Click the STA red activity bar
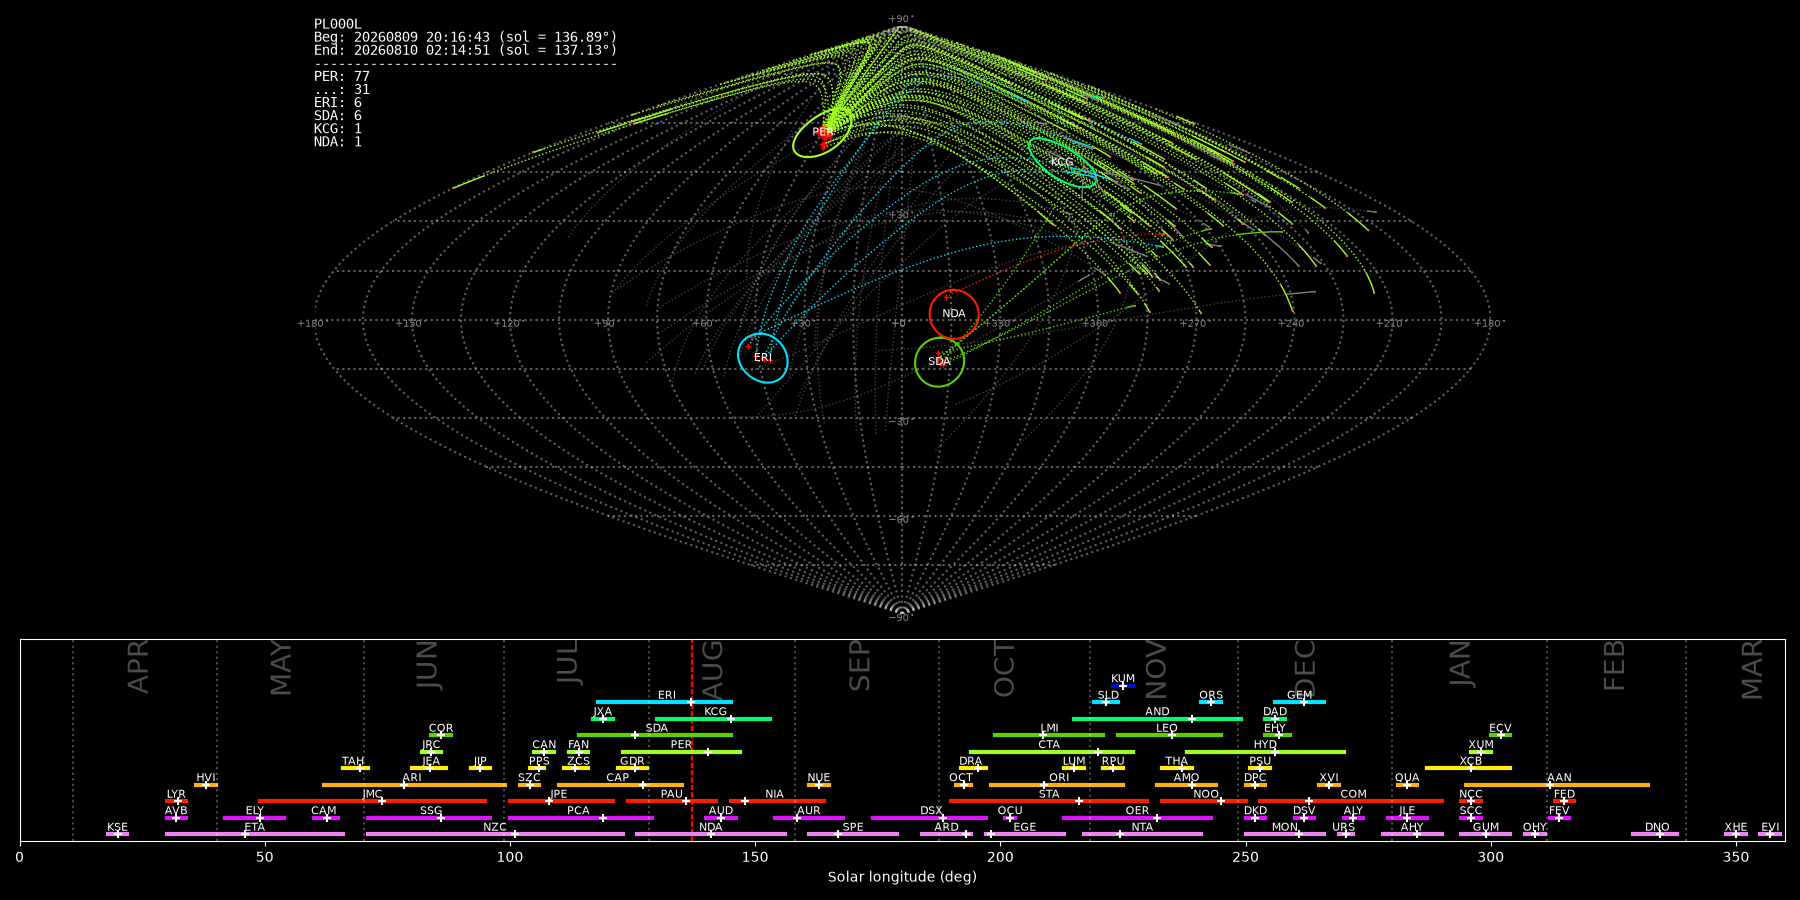 [1049, 801]
